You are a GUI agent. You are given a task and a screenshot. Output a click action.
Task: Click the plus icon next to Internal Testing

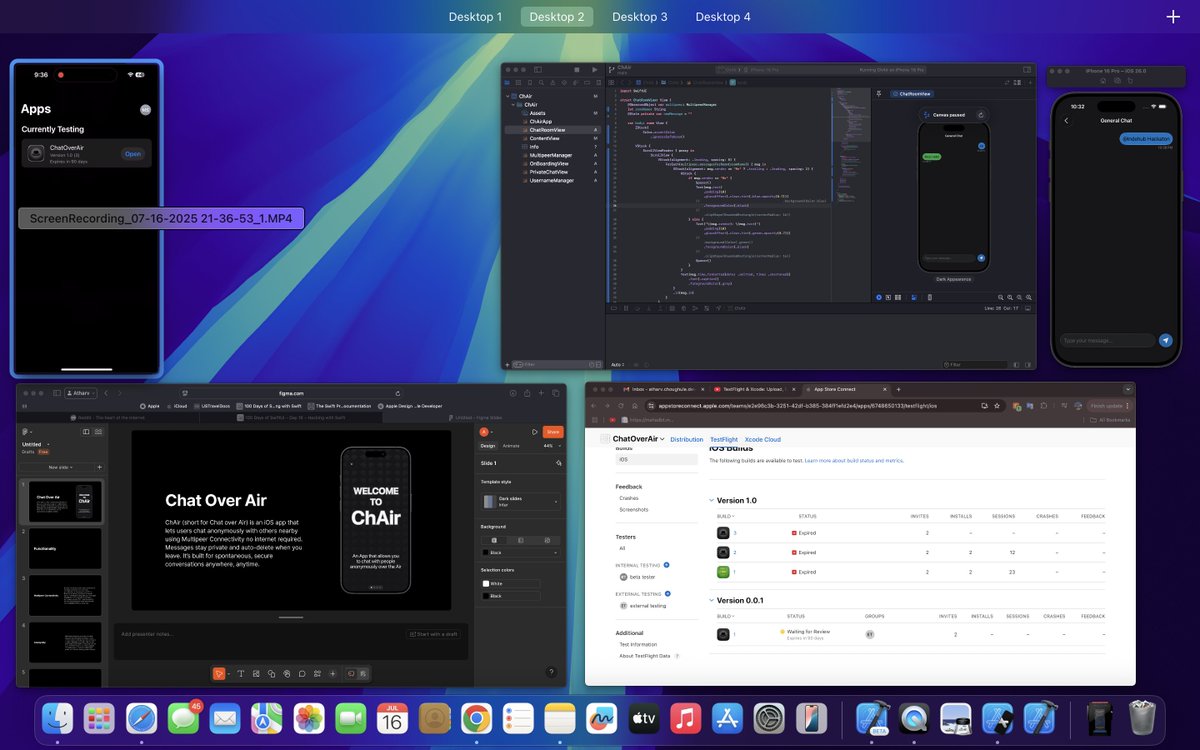[667, 565]
